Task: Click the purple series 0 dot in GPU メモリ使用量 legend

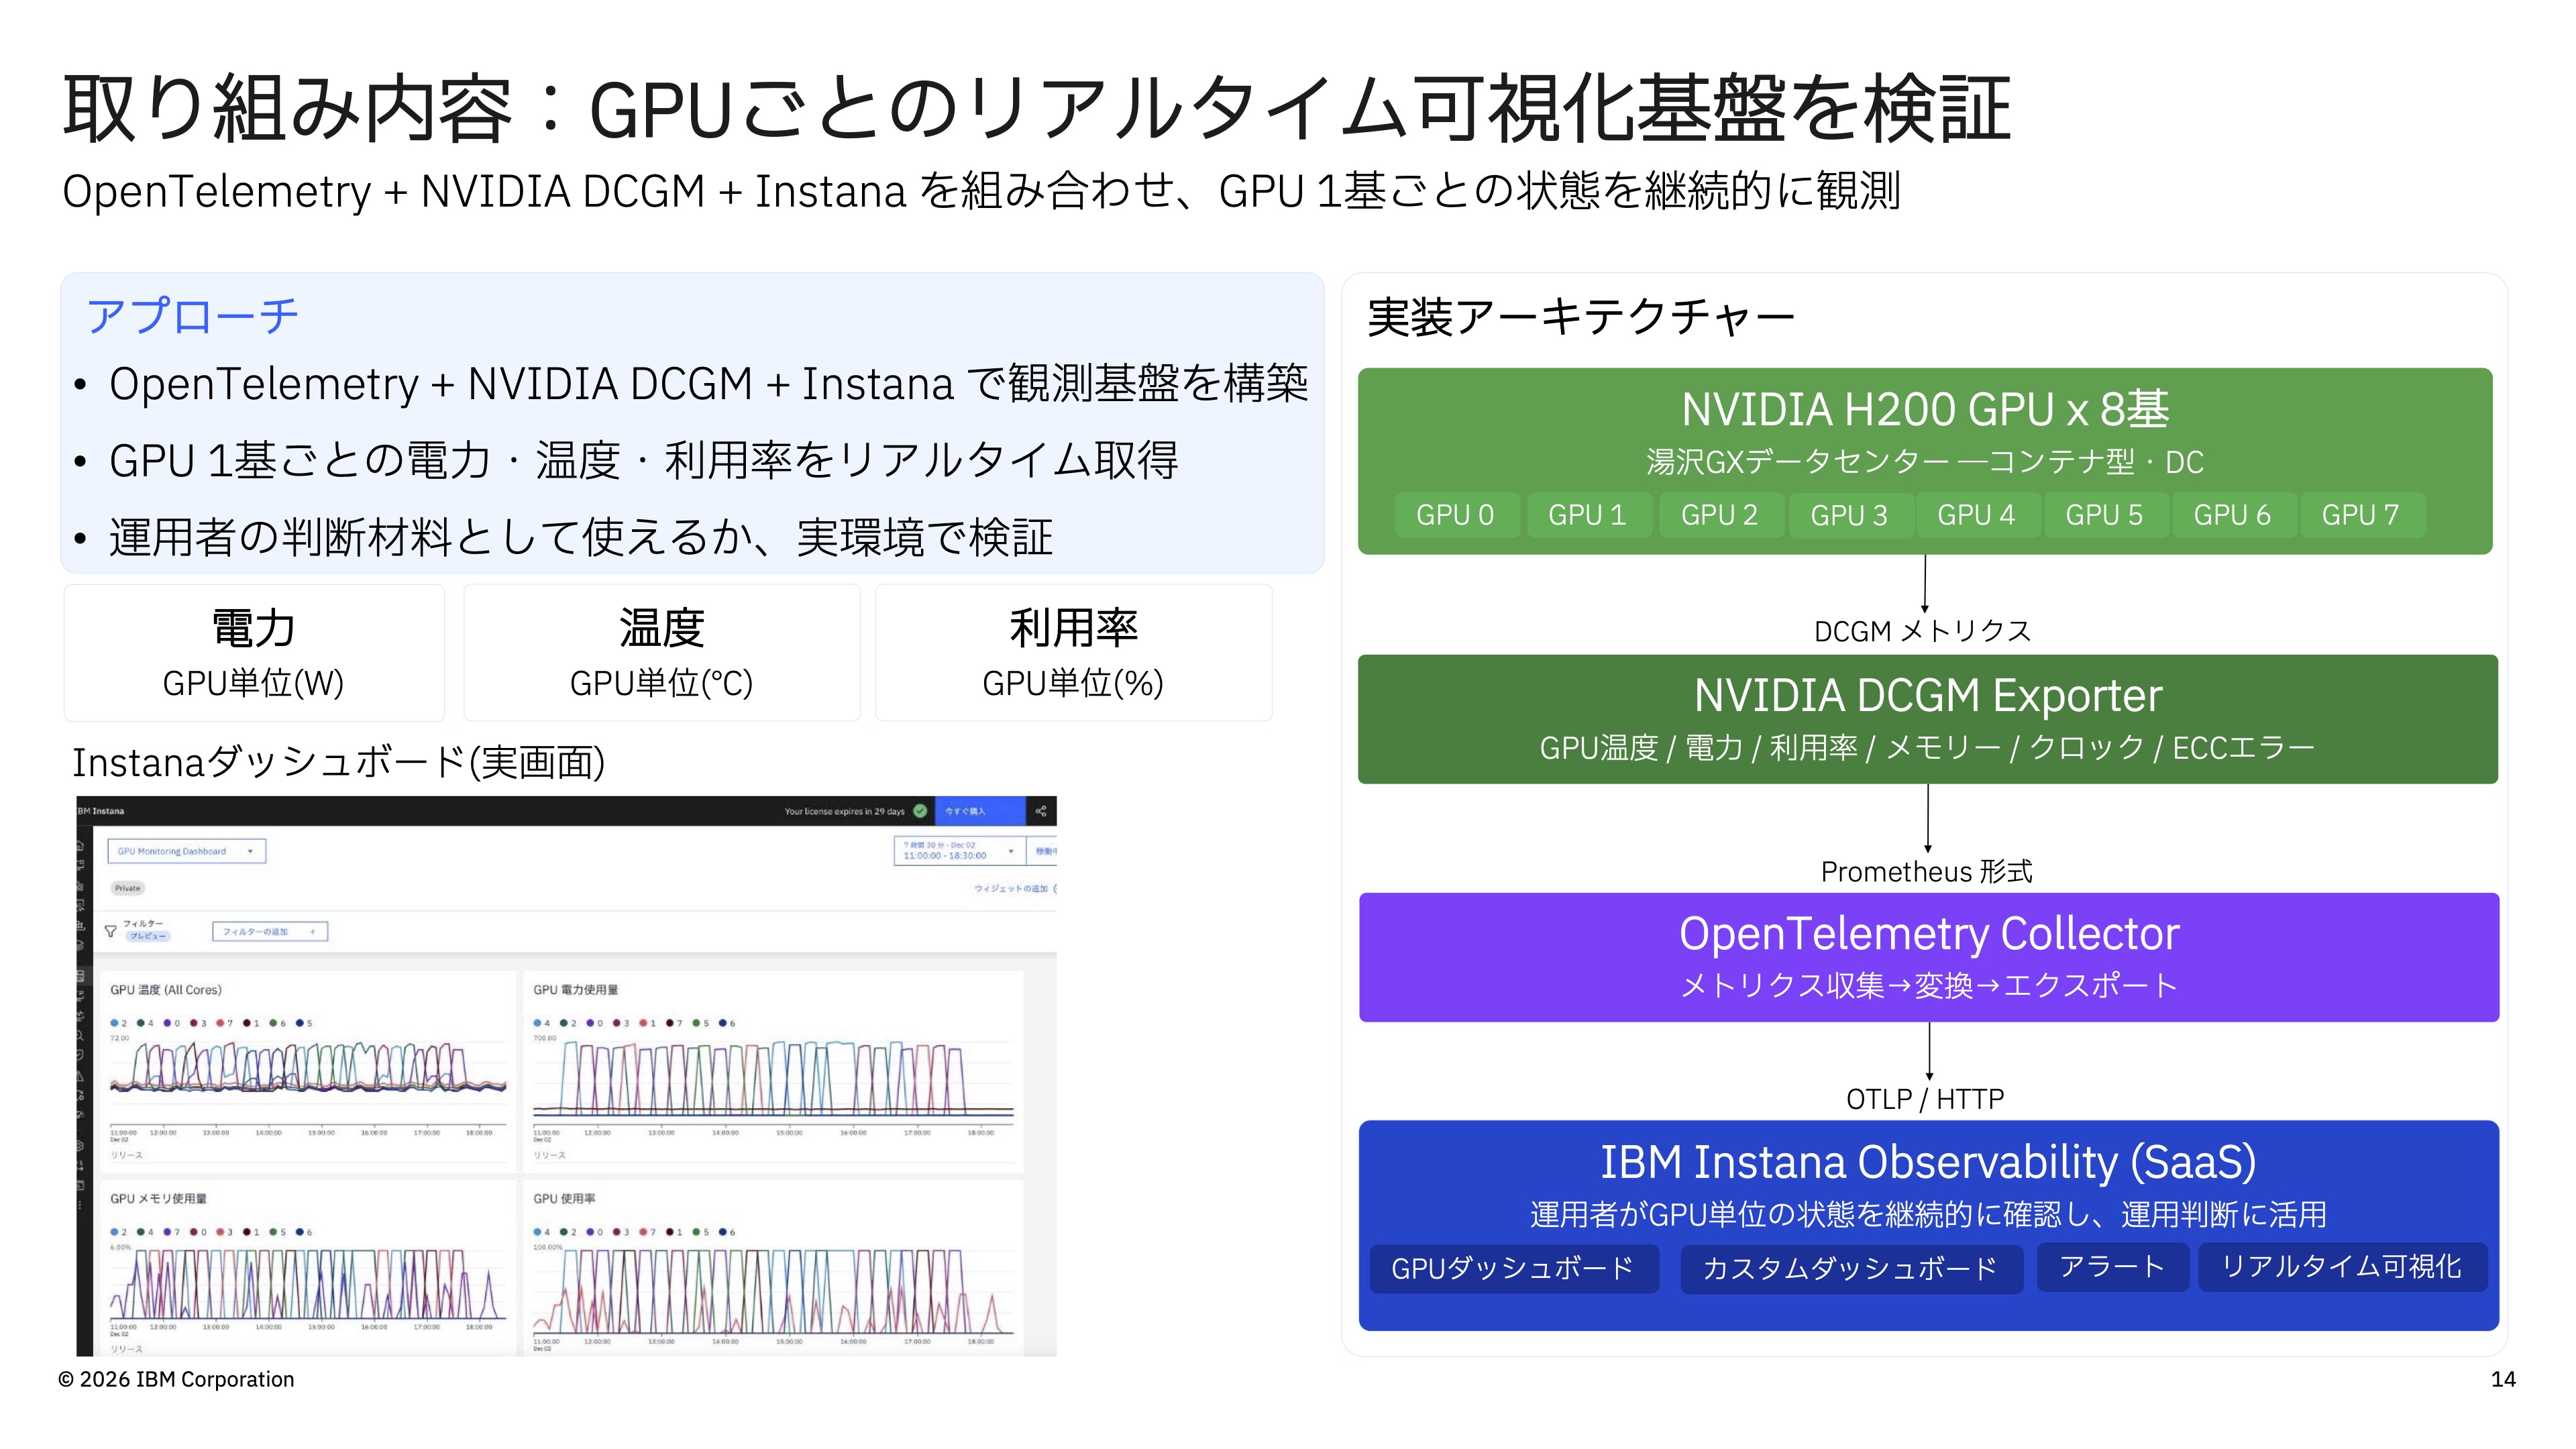Action: (x=194, y=1232)
